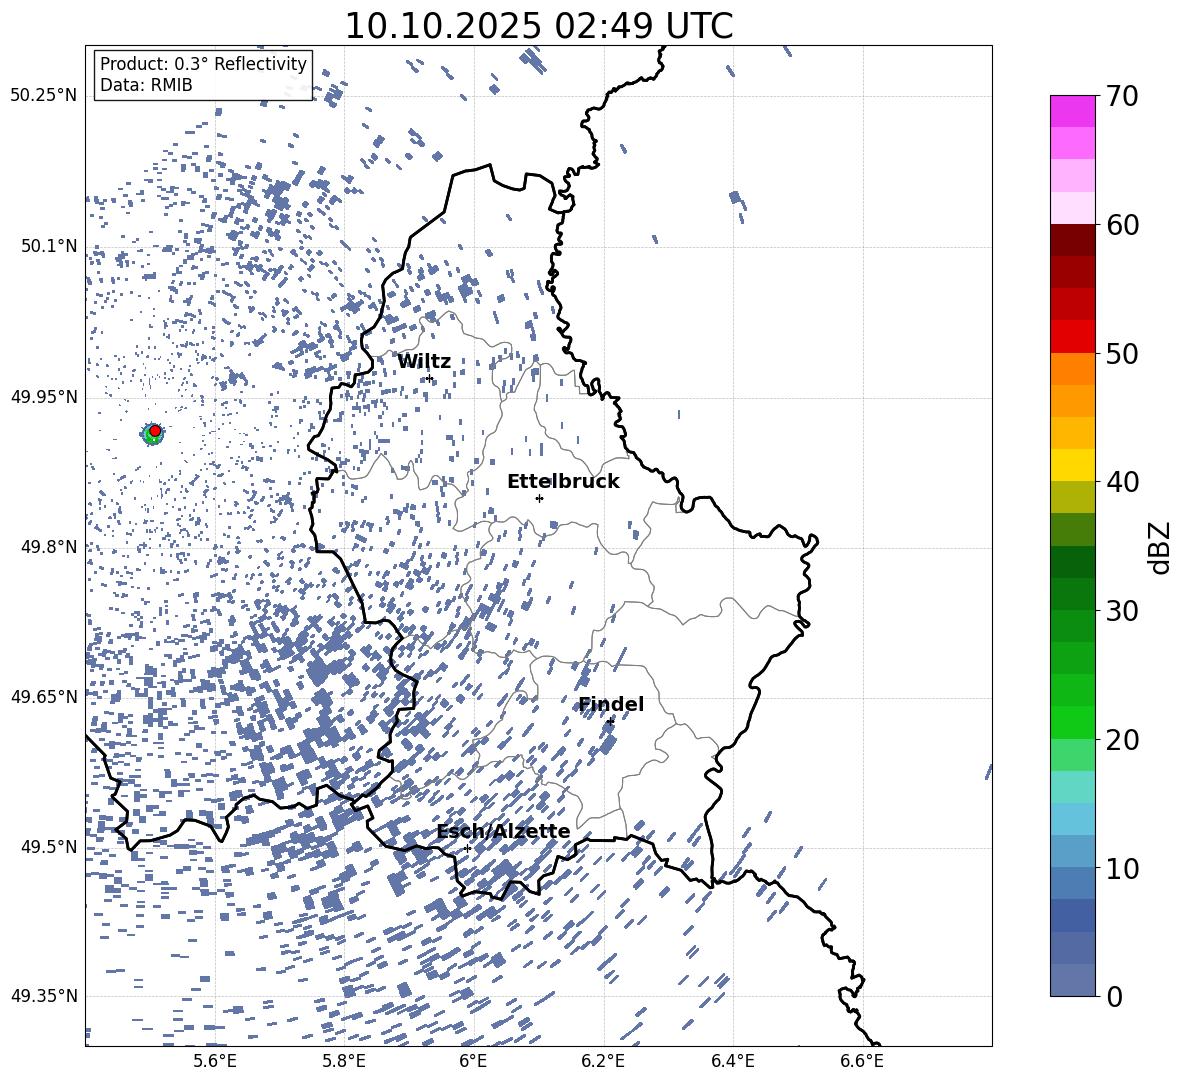Click the 6.2°E longitude label

pos(603,1062)
